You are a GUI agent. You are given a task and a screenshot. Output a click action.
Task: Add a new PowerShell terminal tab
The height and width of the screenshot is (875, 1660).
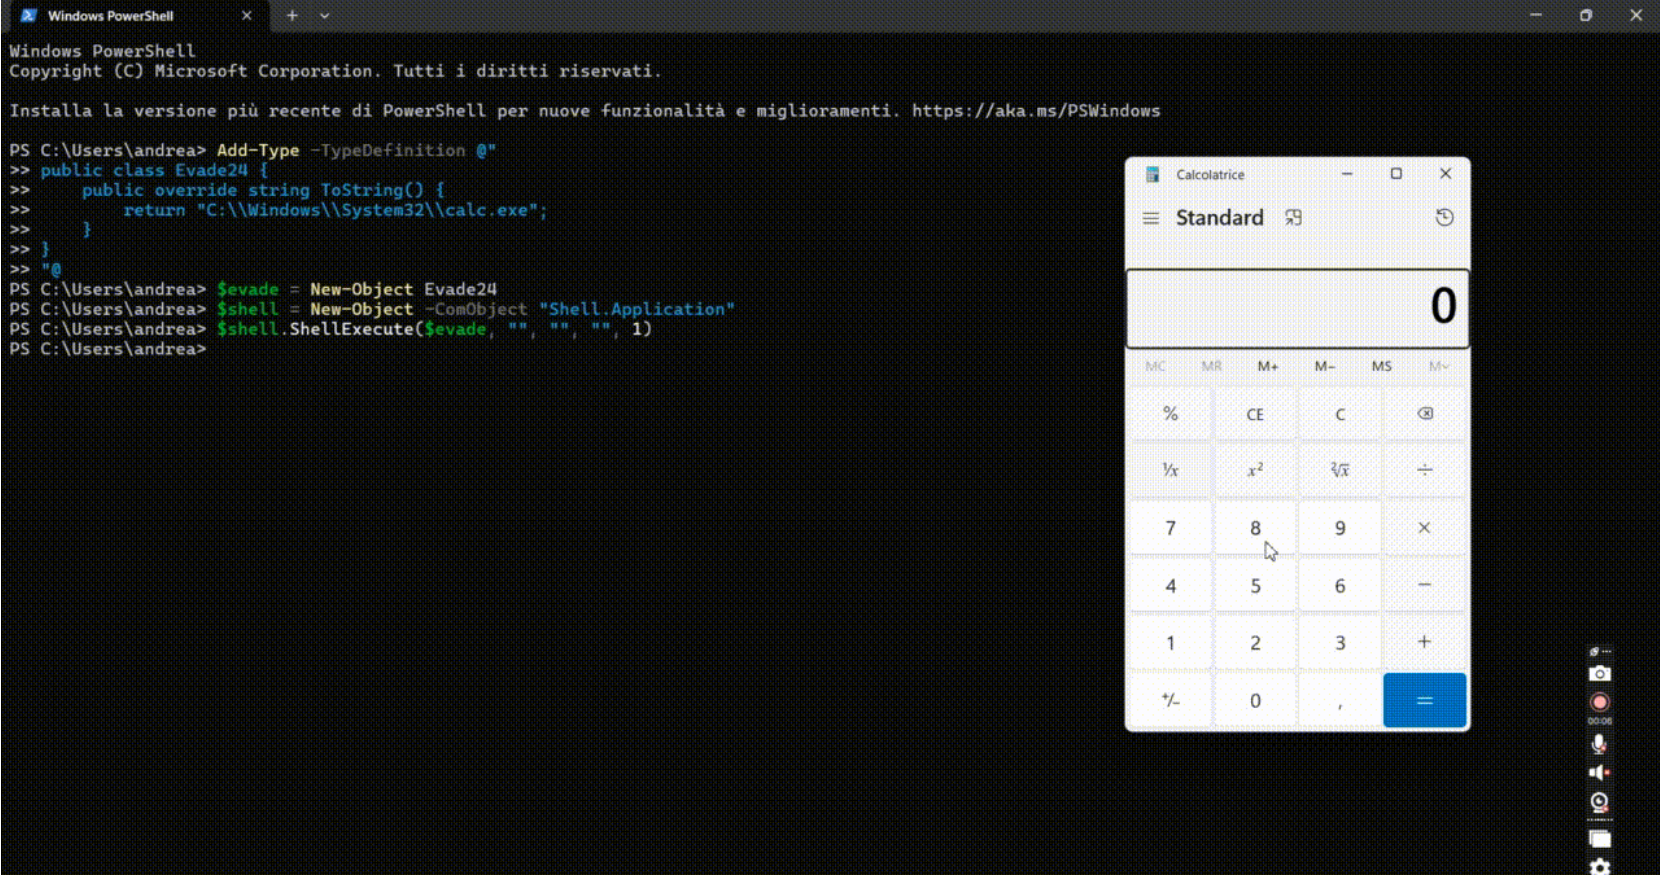pyautogui.click(x=292, y=16)
